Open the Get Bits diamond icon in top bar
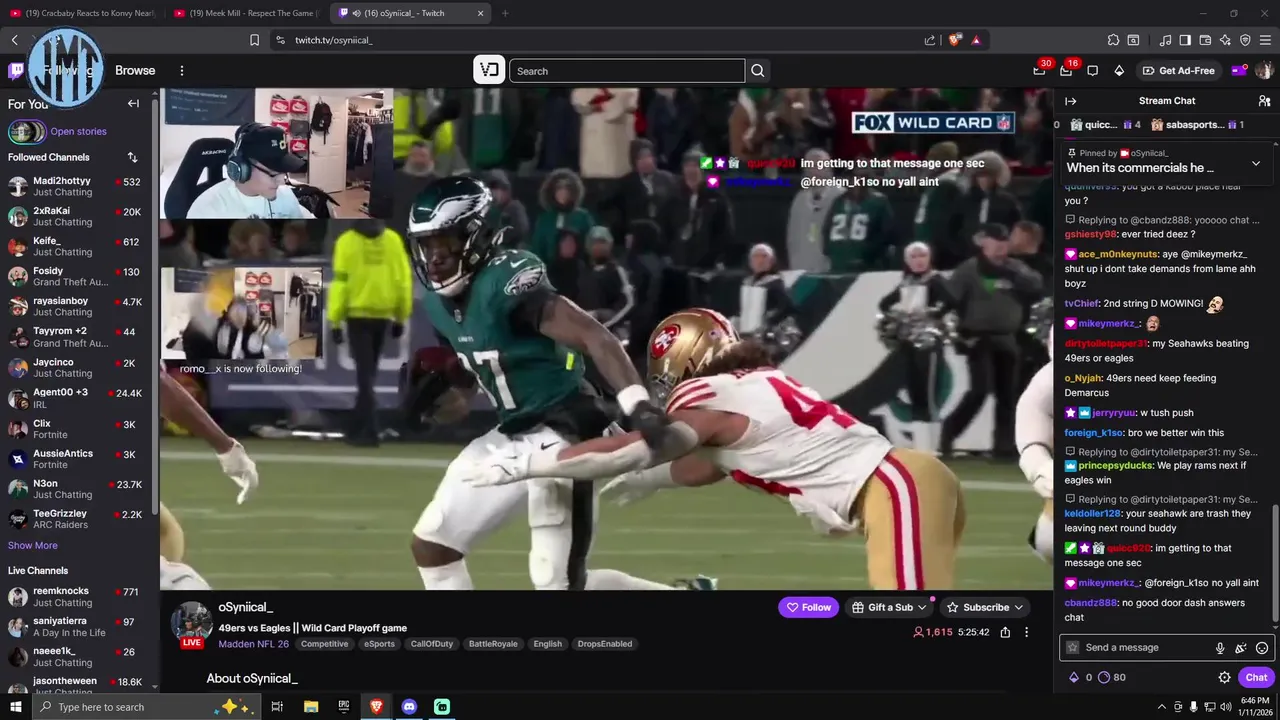1280x720 pixels. pyautogui.click(x=1119, y=71)
